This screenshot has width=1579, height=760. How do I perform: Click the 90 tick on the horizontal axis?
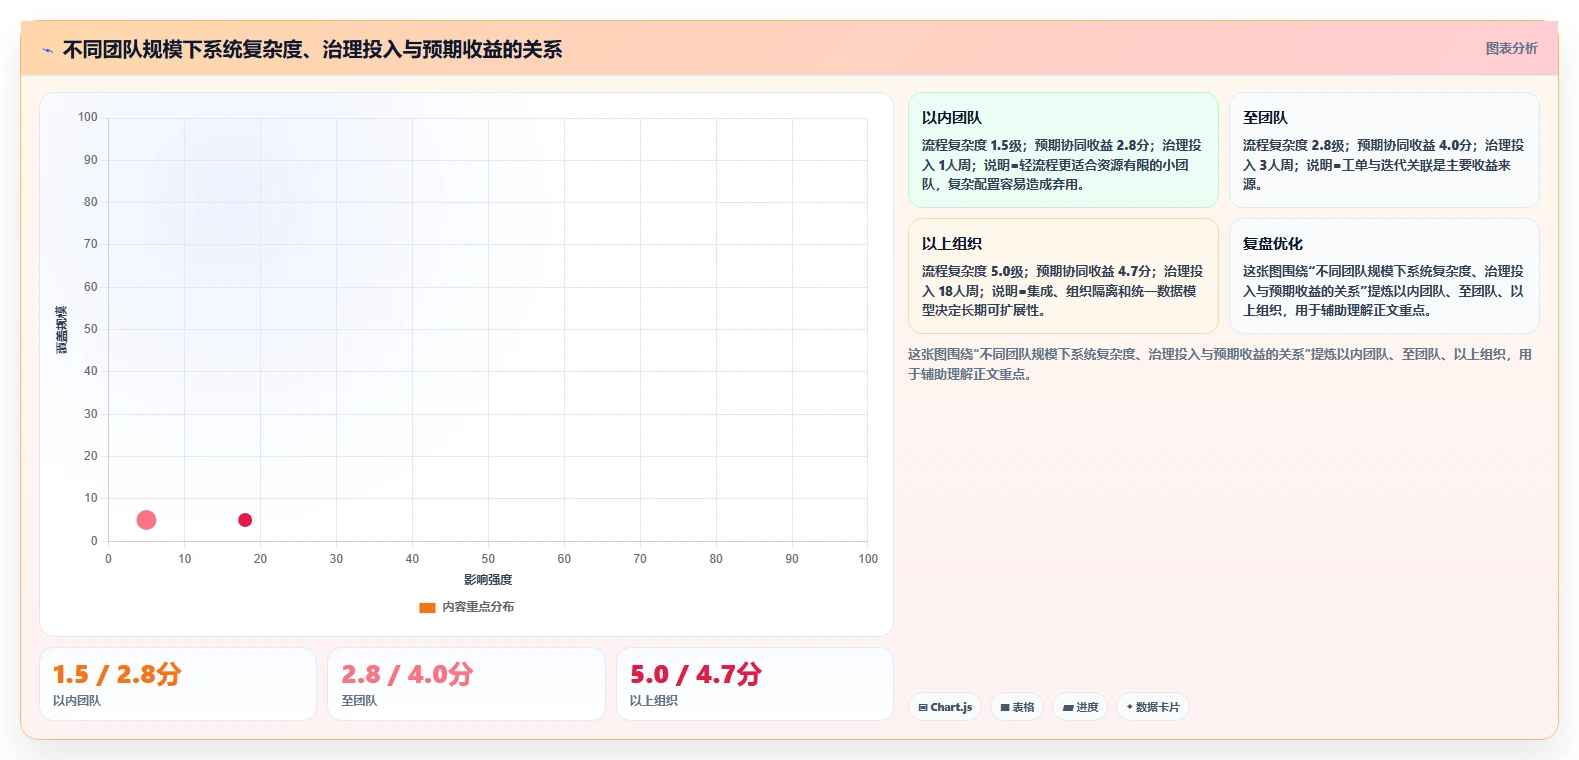click(792, 559)
